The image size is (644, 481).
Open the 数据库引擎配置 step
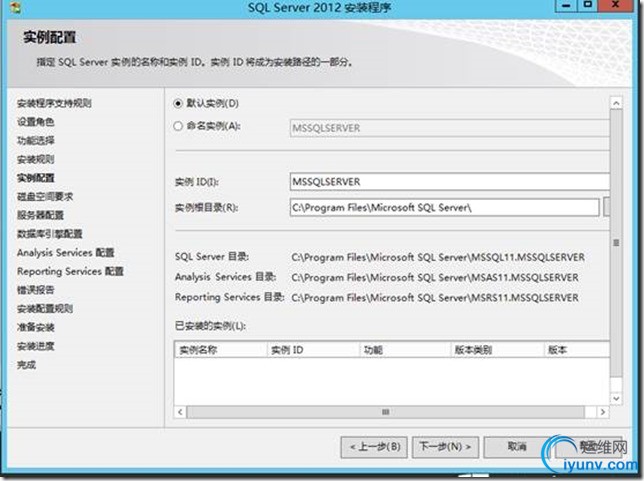[x=50, y=234]
